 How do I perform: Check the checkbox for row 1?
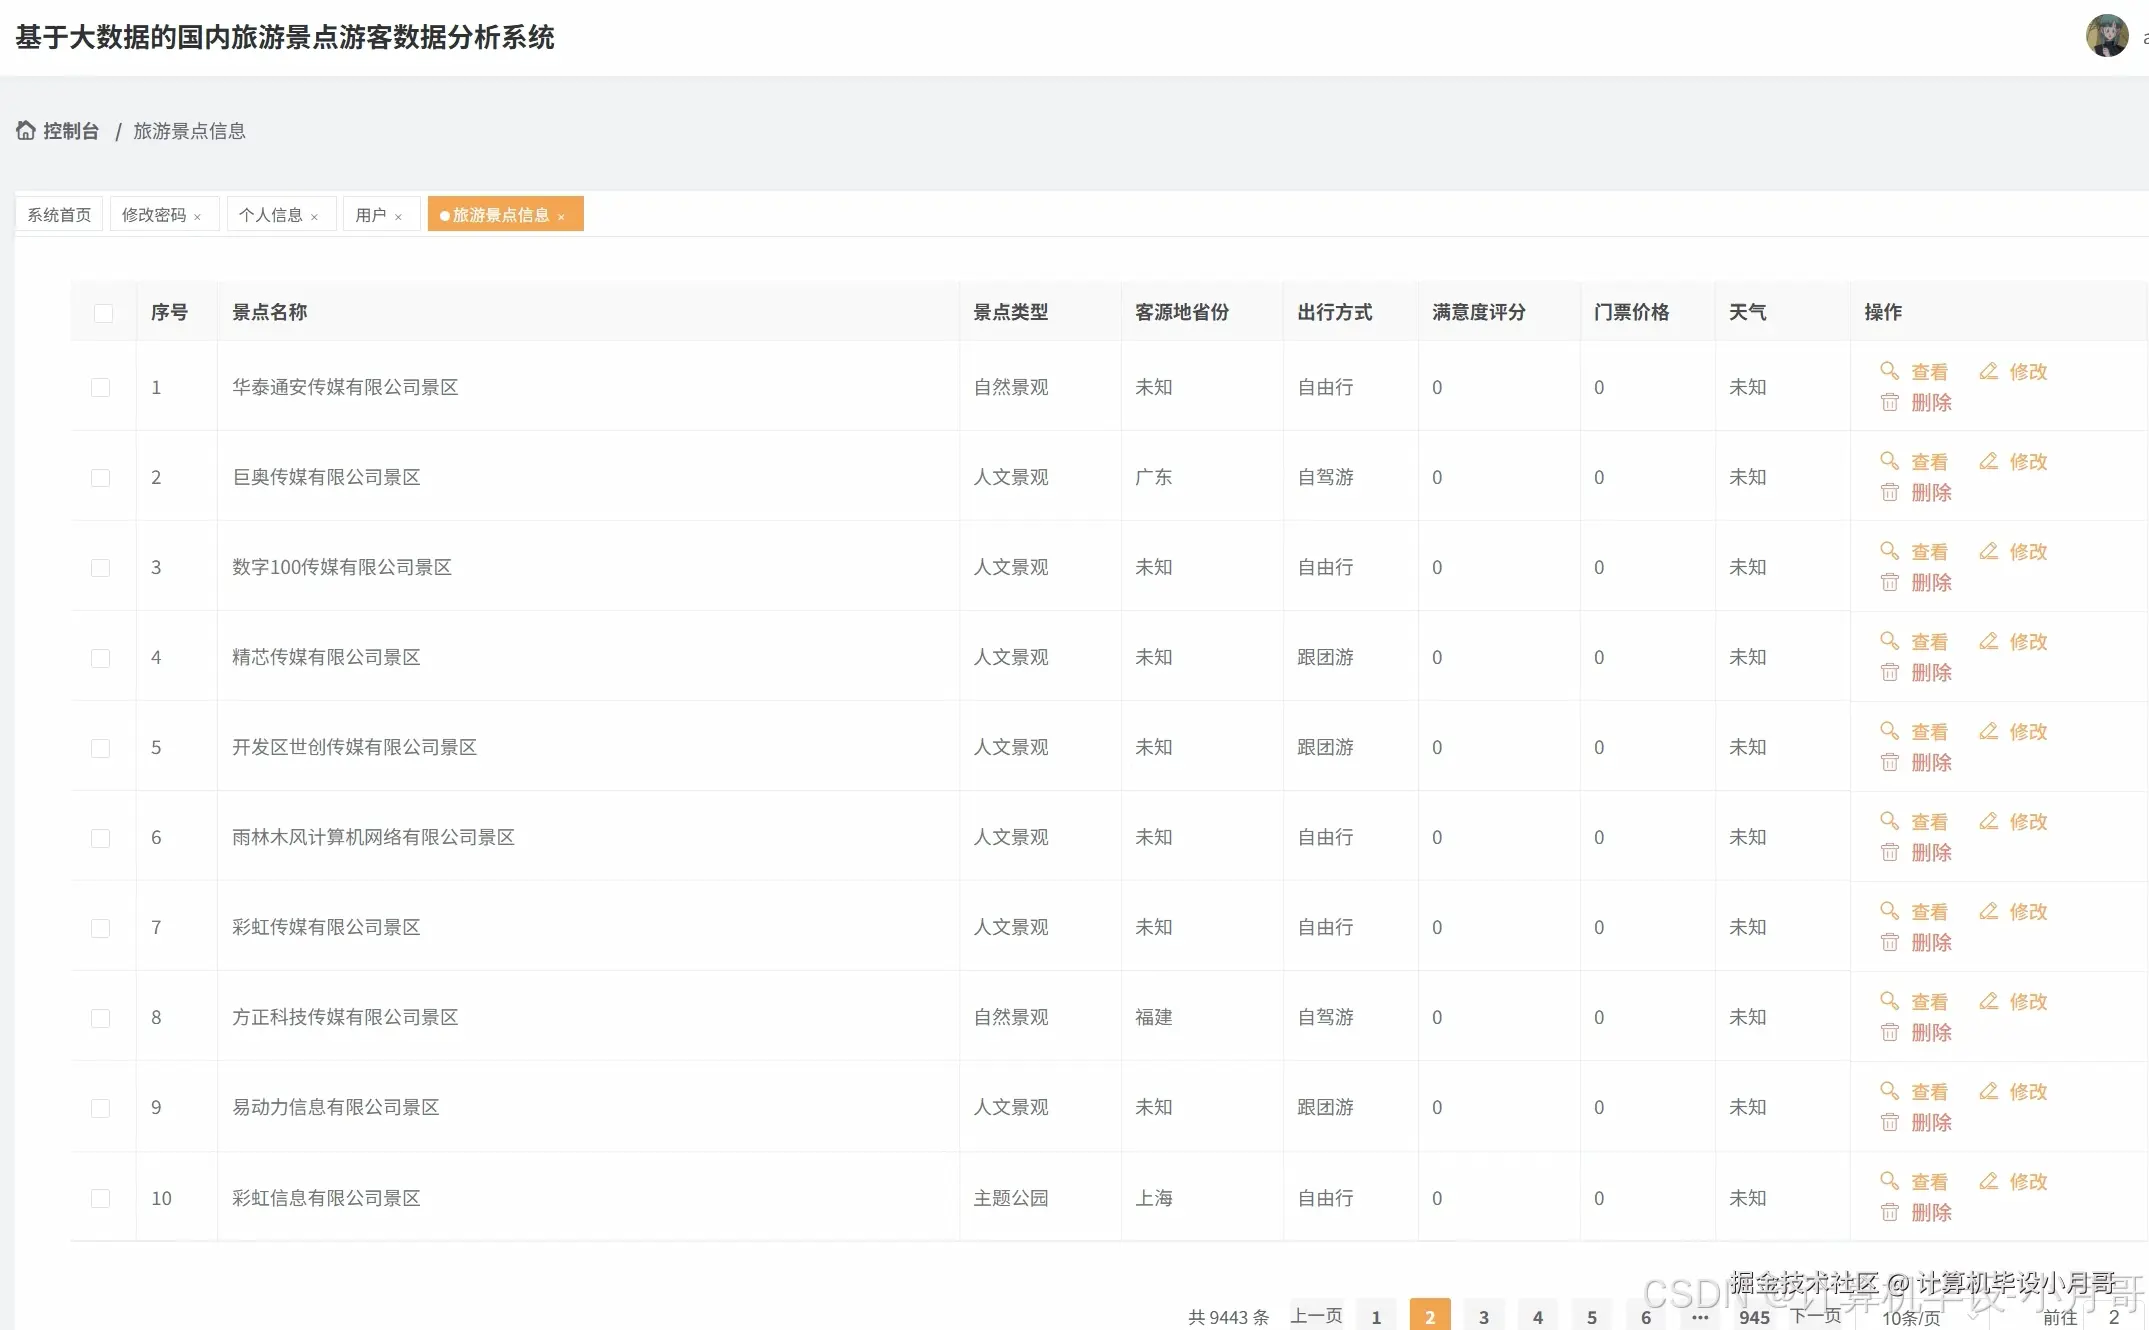pyautogui.click(x=100, y=387)
